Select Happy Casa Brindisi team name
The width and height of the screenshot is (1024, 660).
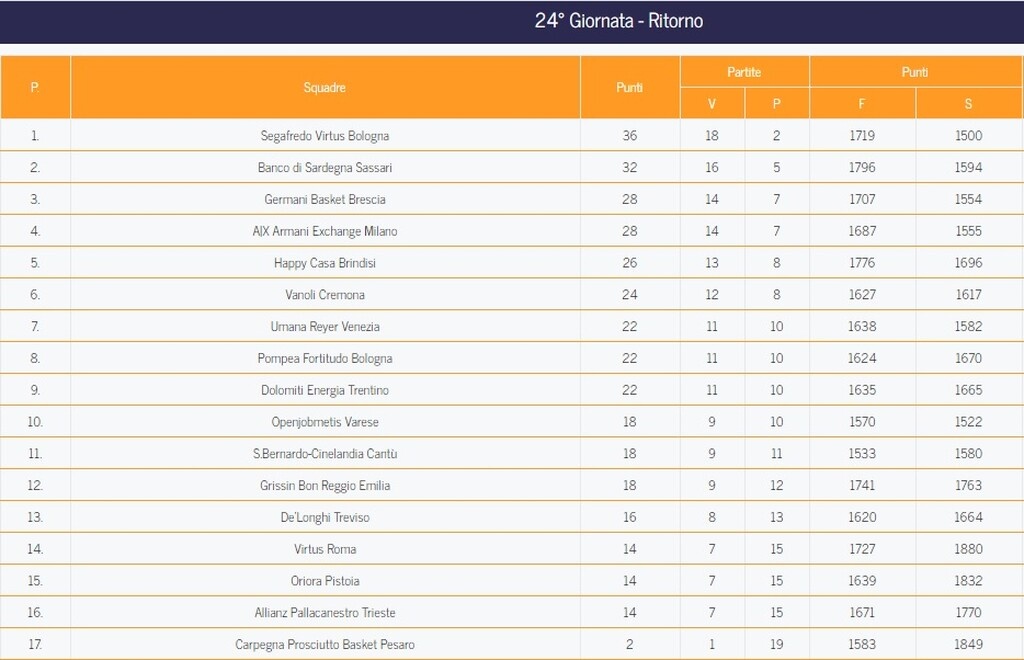325,263
